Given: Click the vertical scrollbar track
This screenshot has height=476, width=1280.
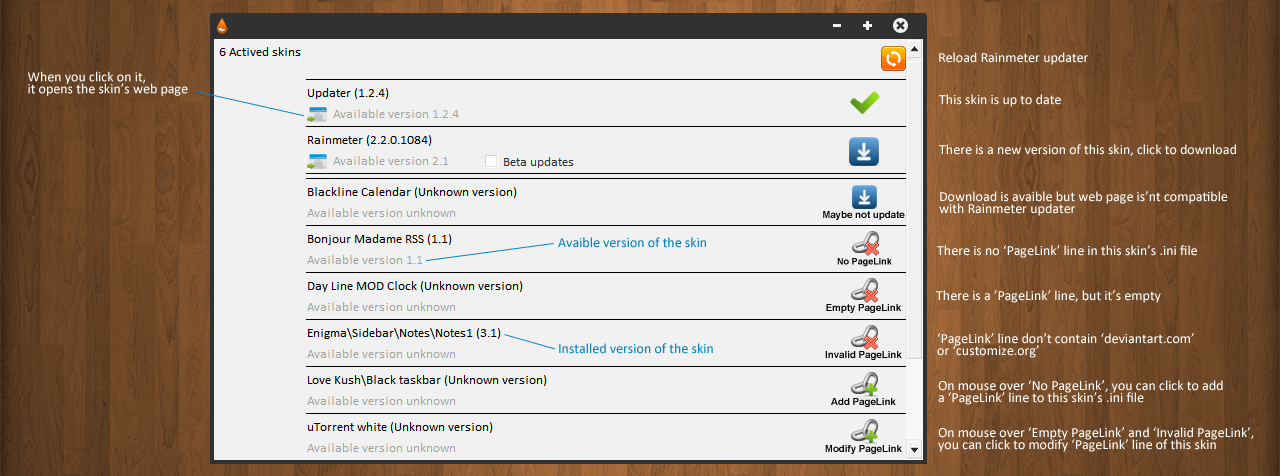Looking at the screenshot, I should coord(915,249).
